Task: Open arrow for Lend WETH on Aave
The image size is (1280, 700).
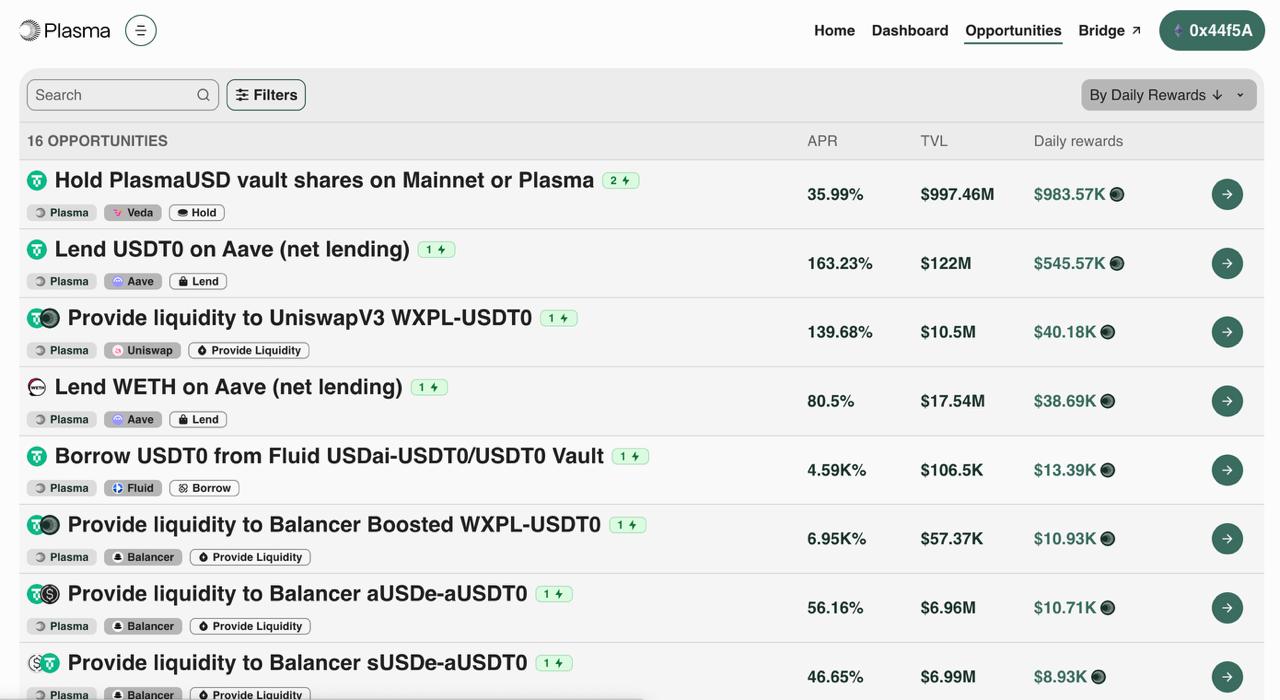Action: [x=1227, y=401]
